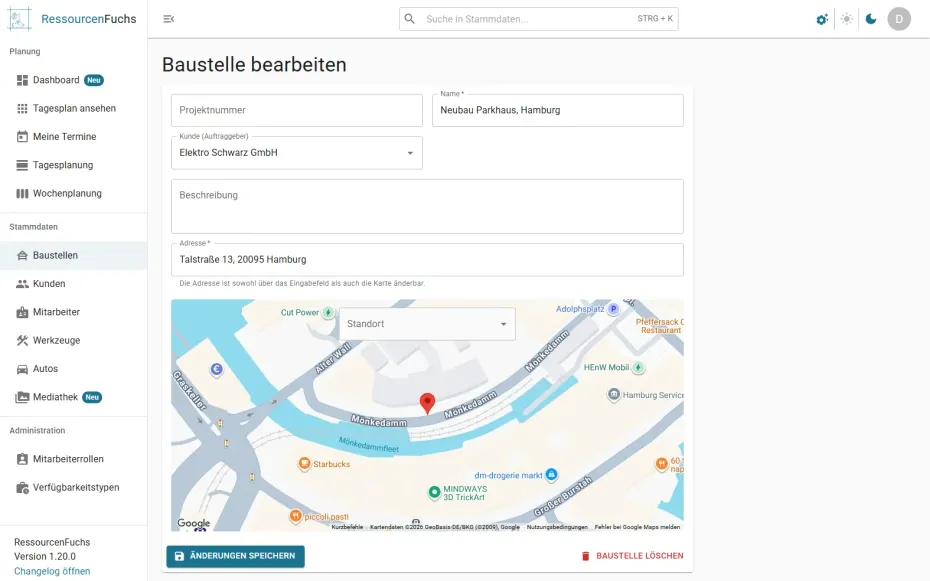Click the dm-drogerie markt map marker

coord(552,474)
